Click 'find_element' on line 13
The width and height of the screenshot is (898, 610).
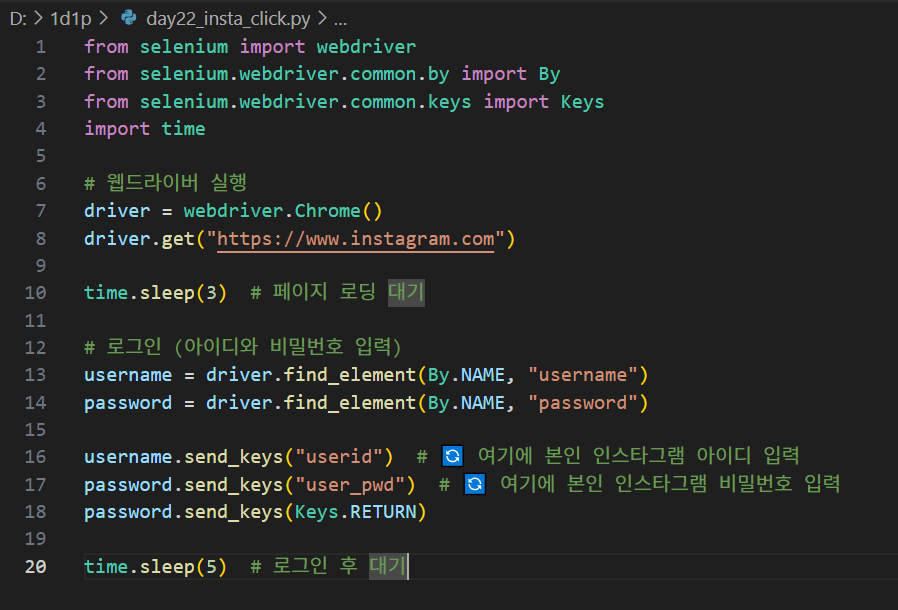(350, 375)
